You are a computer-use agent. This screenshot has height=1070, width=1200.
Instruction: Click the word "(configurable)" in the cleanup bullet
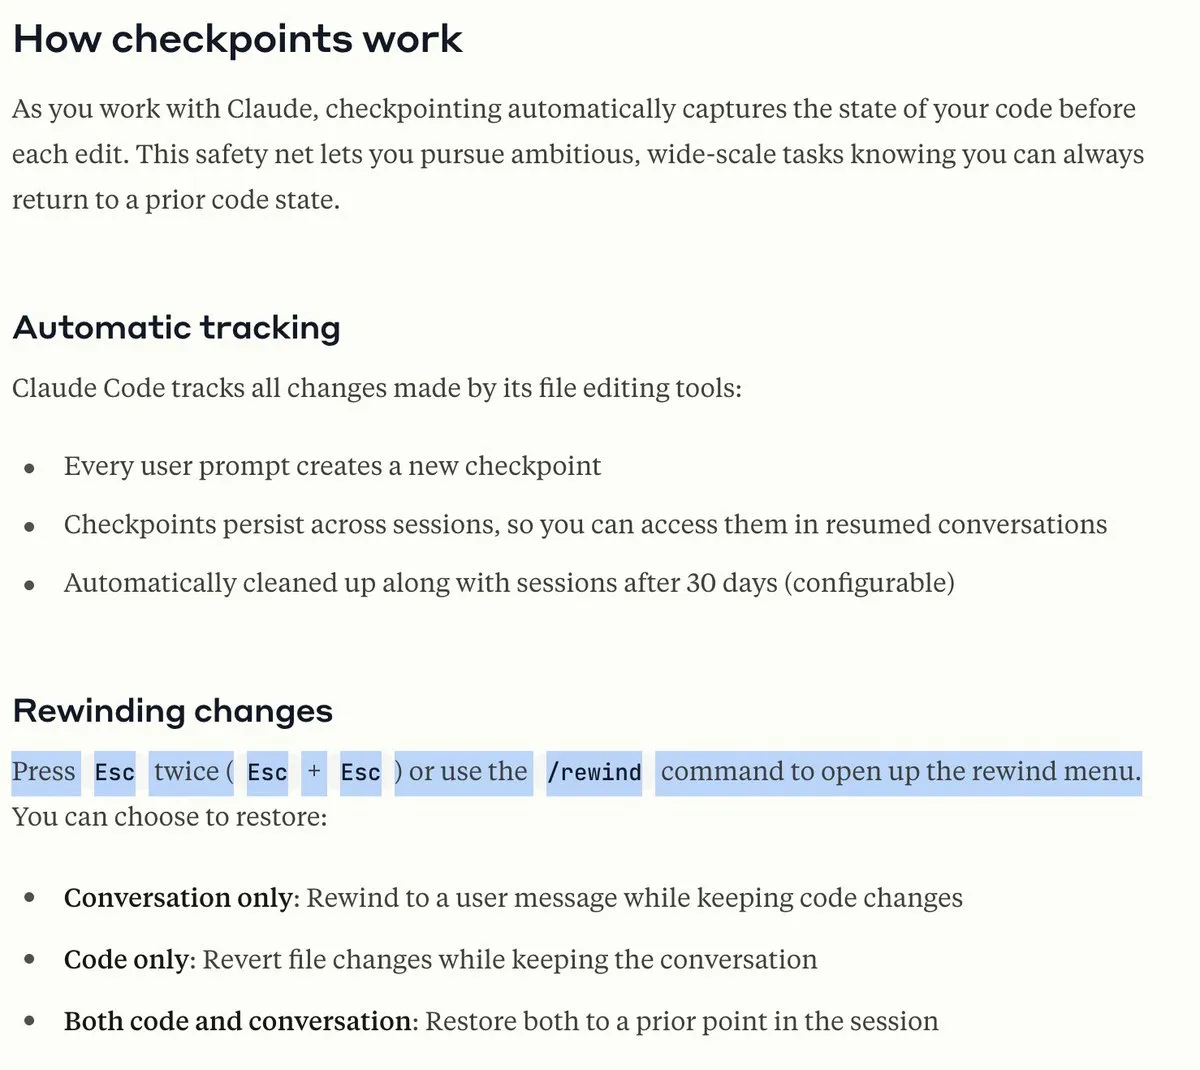(x=870, y=582)
